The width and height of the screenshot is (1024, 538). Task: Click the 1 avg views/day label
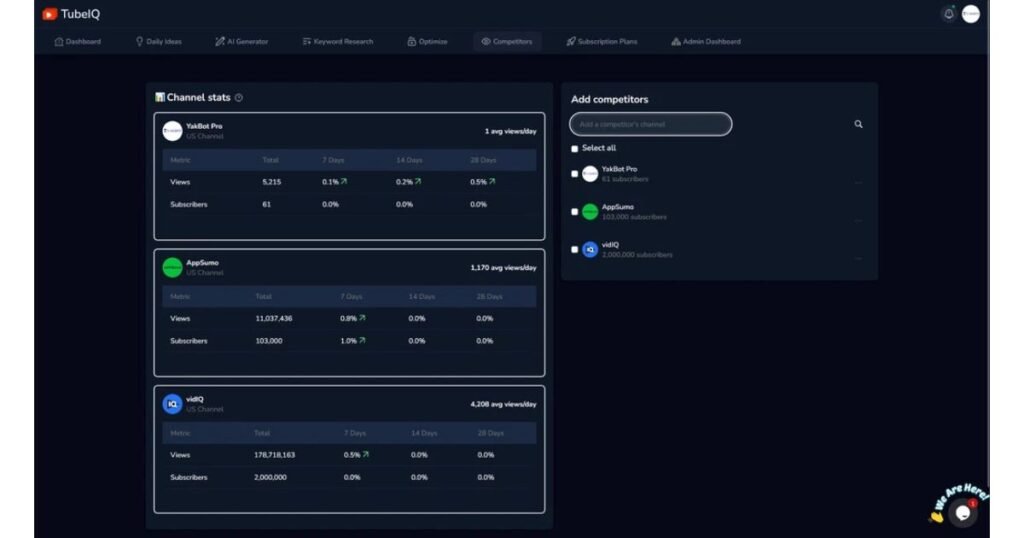point(511,131)
